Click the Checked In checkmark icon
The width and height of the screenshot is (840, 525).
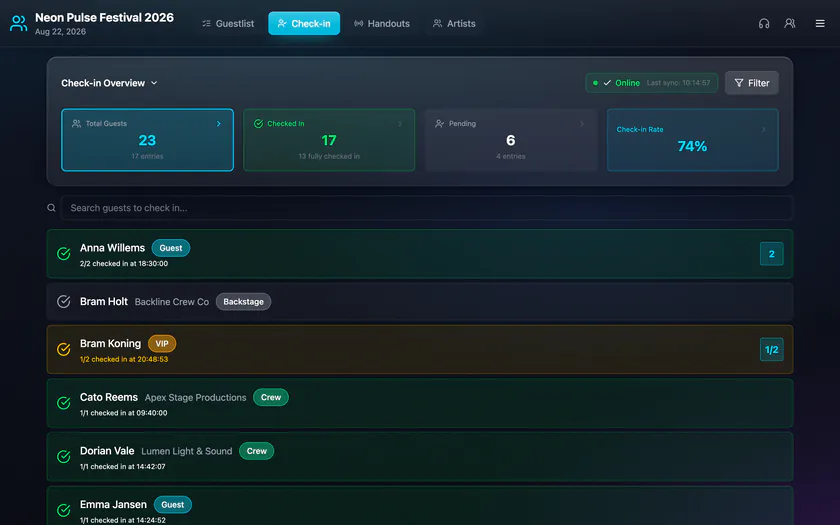click(258, 124)
